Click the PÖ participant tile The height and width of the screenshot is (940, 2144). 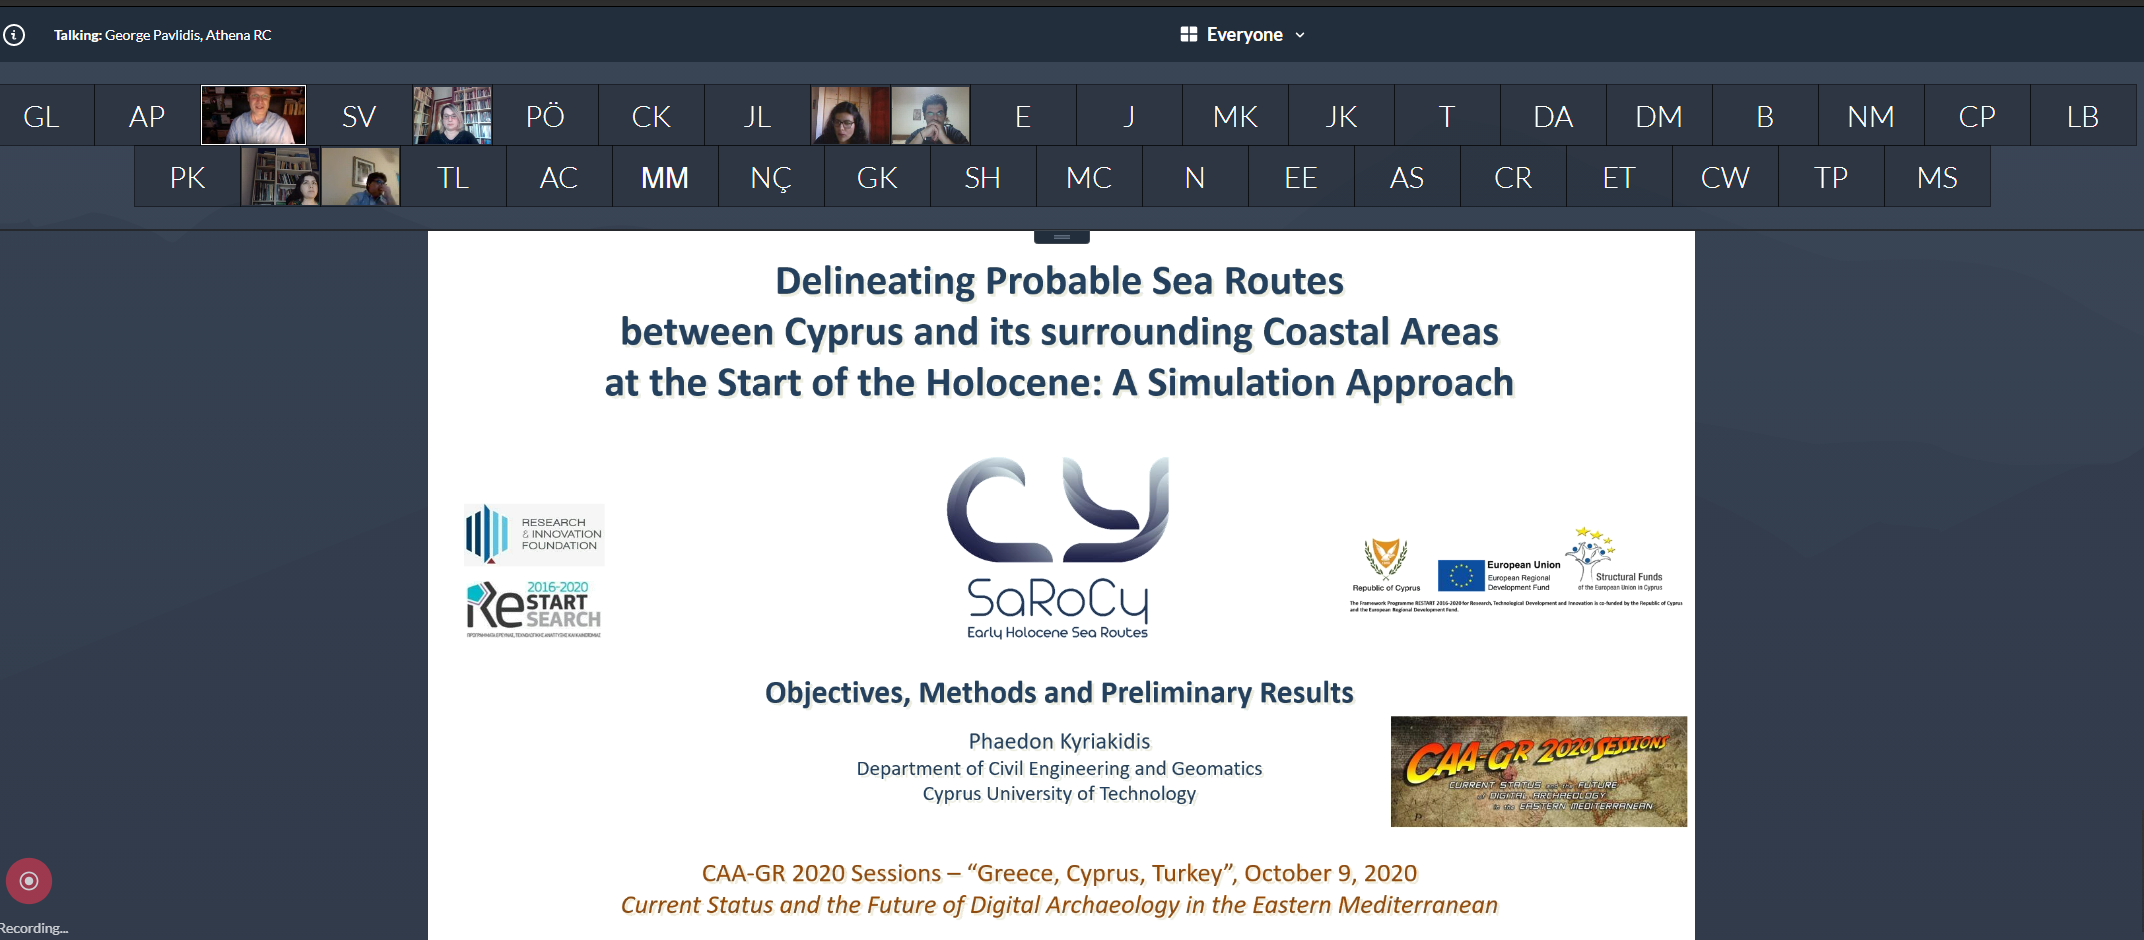pos(545,116)
